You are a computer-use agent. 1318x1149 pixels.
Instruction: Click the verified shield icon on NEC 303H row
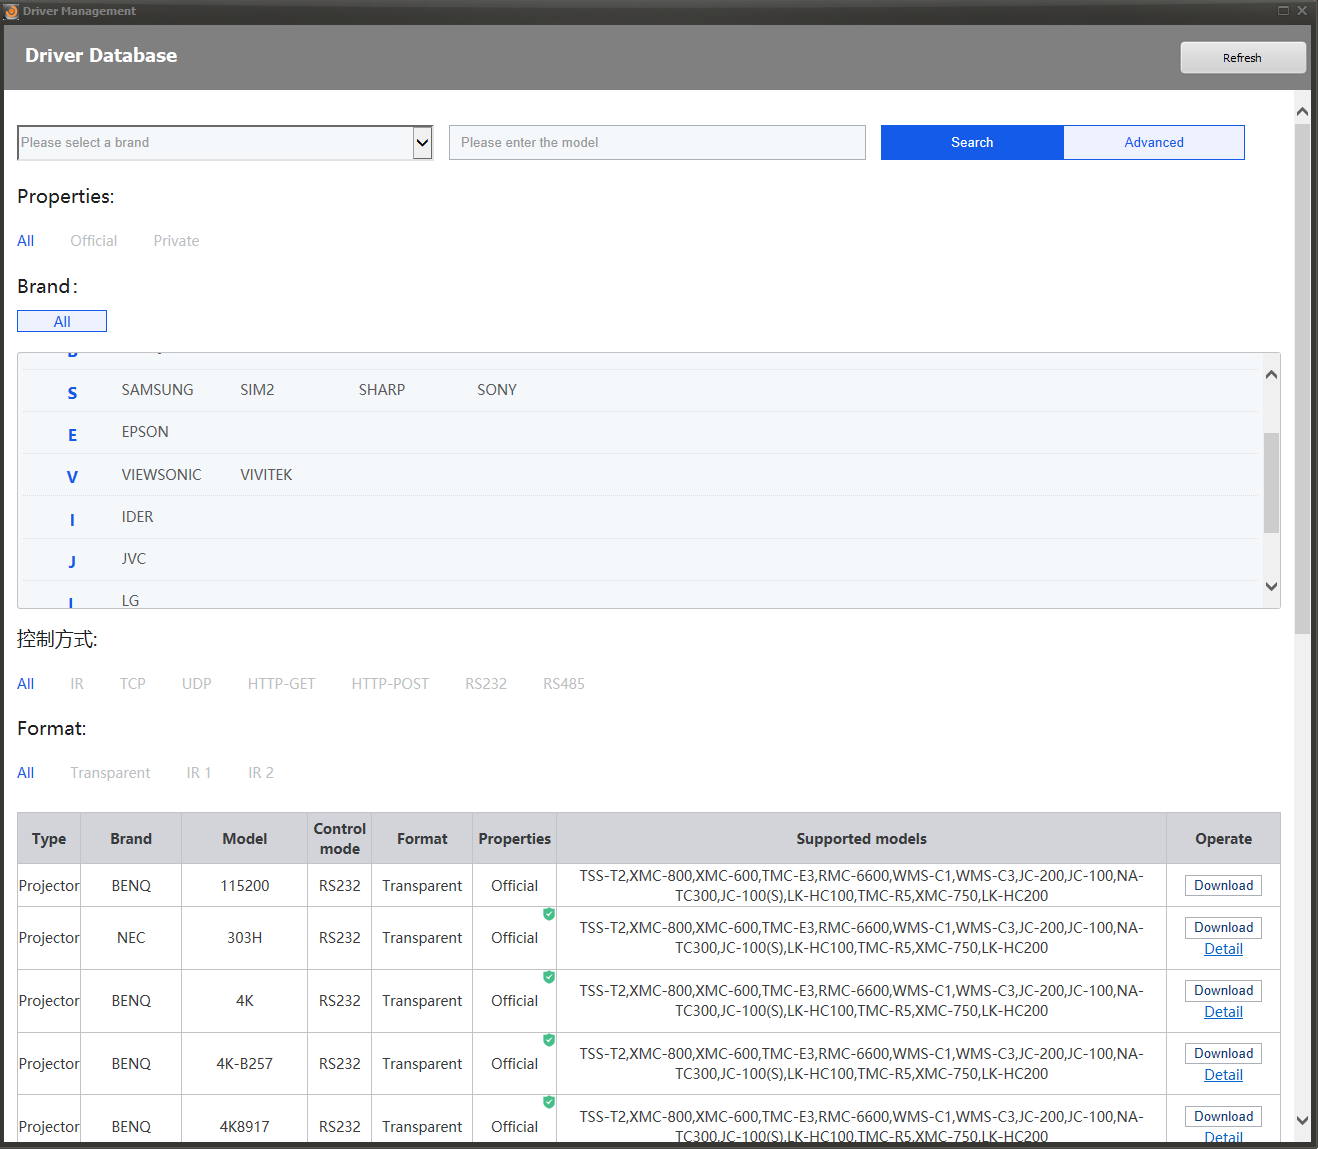(549, 914)
